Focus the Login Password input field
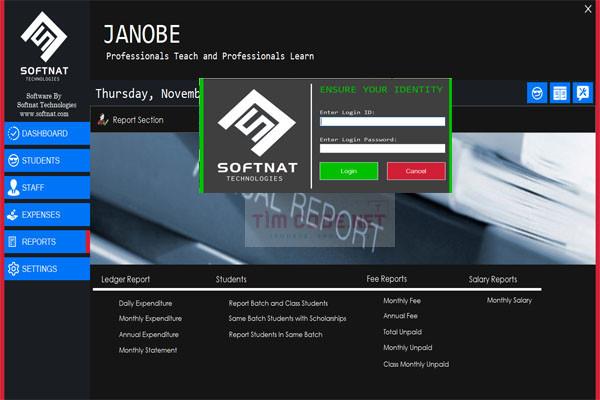 pos(382,149)
